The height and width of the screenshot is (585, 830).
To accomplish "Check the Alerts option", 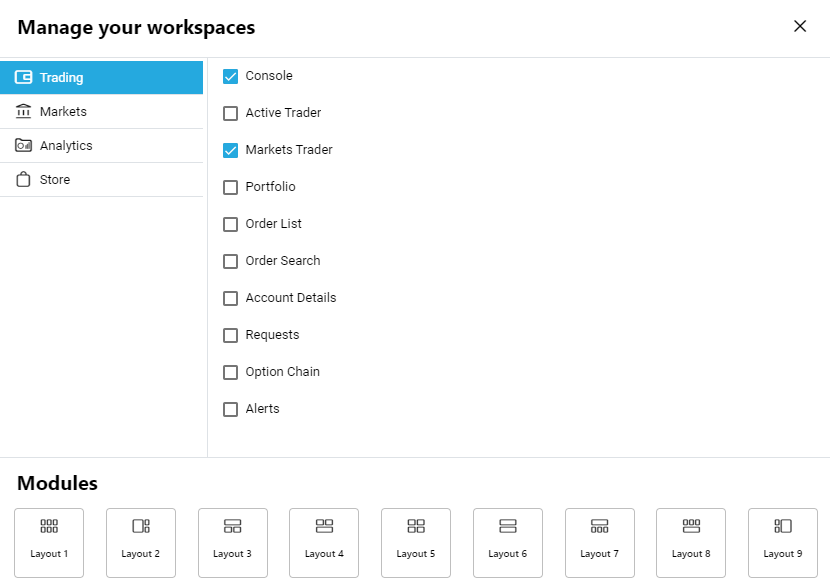I will tap(231, 409).
